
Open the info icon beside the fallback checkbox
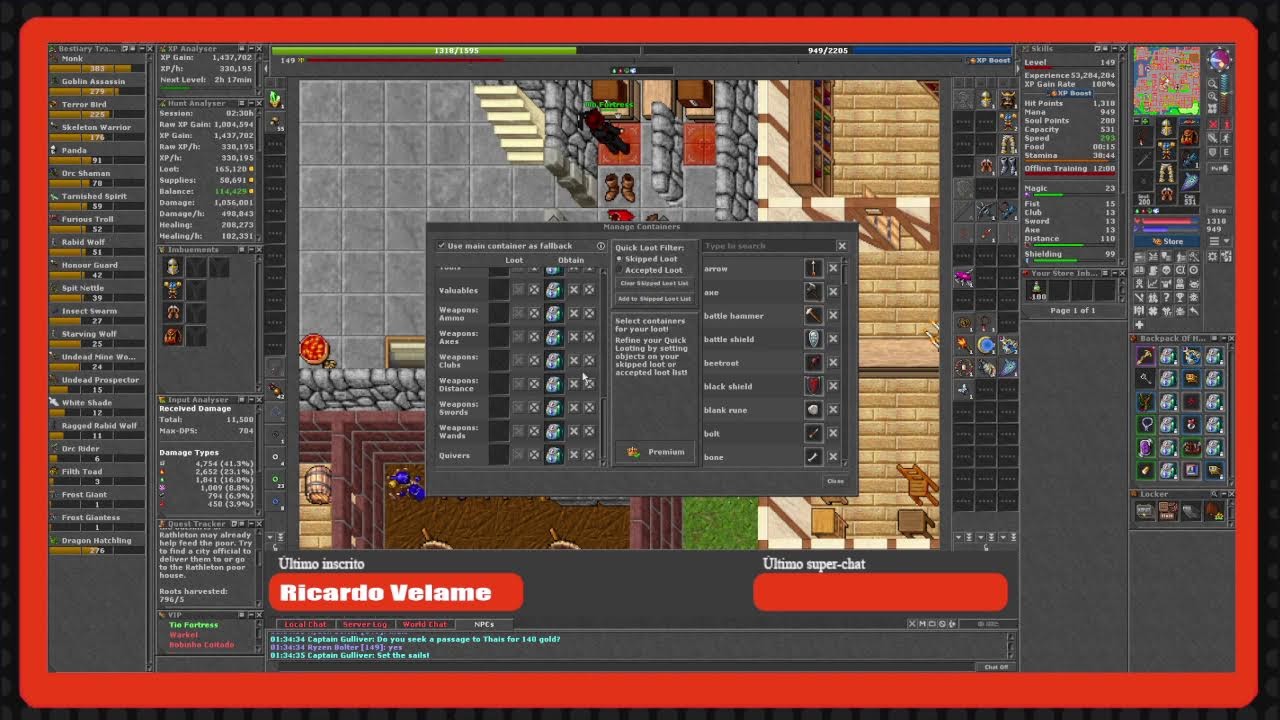pos(601,246)
